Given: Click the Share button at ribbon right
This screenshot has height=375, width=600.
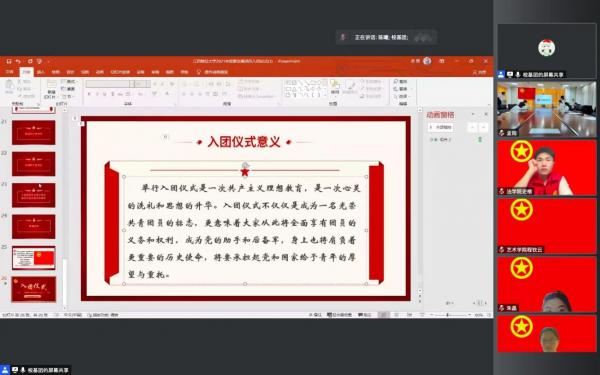Looking at the screenshot, I should point(480,72).
